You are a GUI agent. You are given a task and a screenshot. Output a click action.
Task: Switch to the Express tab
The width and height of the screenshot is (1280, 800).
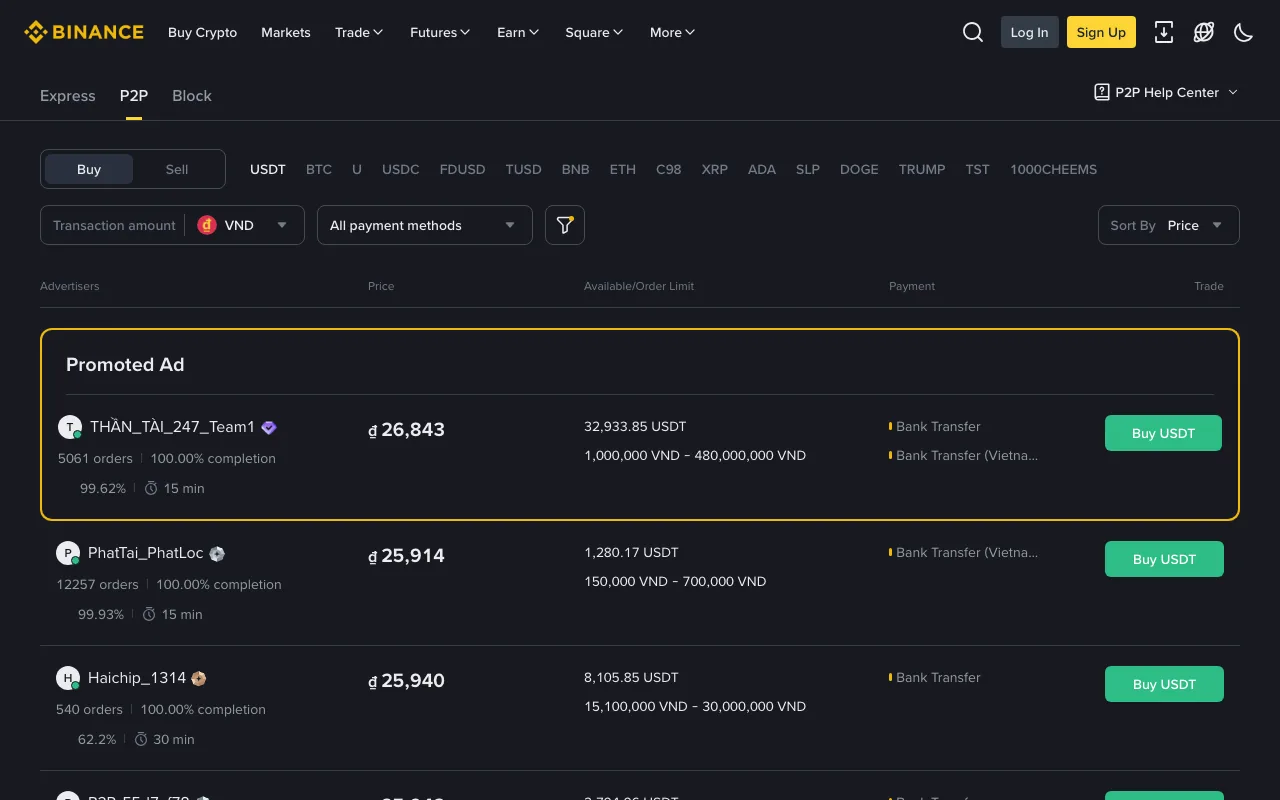(x=68, y=96)
